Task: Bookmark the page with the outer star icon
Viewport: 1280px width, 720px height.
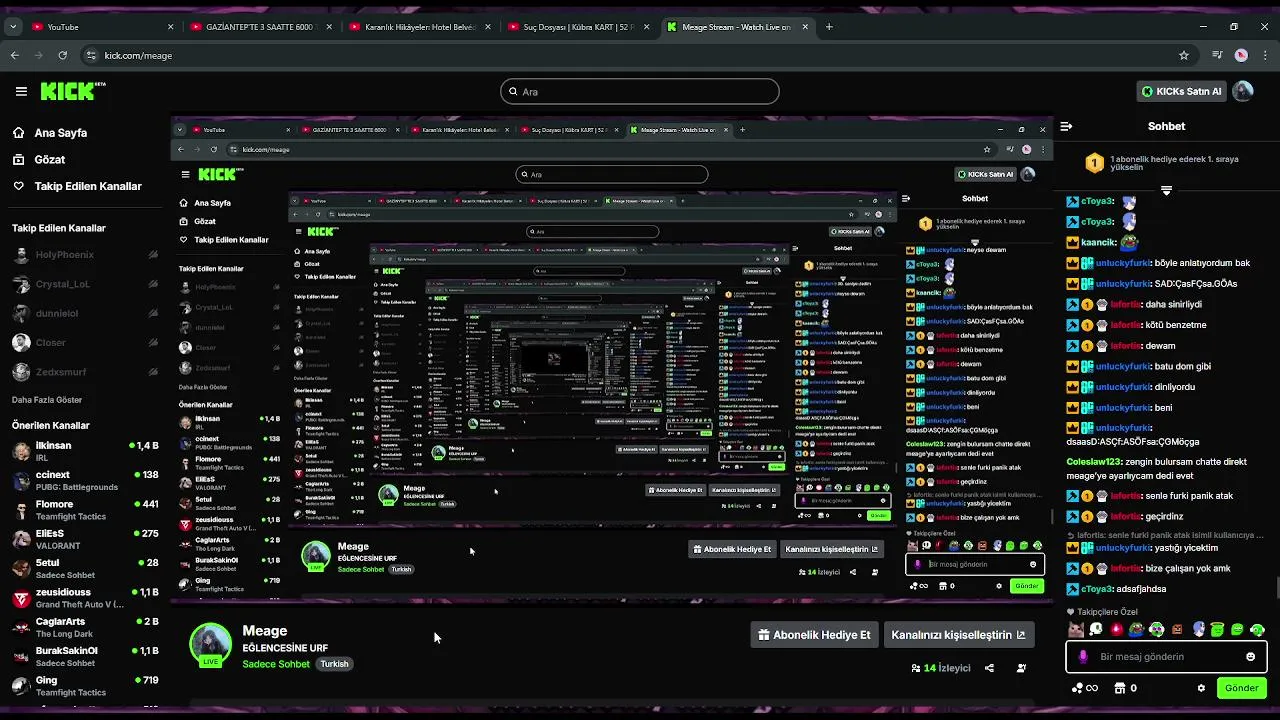Action: pos(1184,55)
